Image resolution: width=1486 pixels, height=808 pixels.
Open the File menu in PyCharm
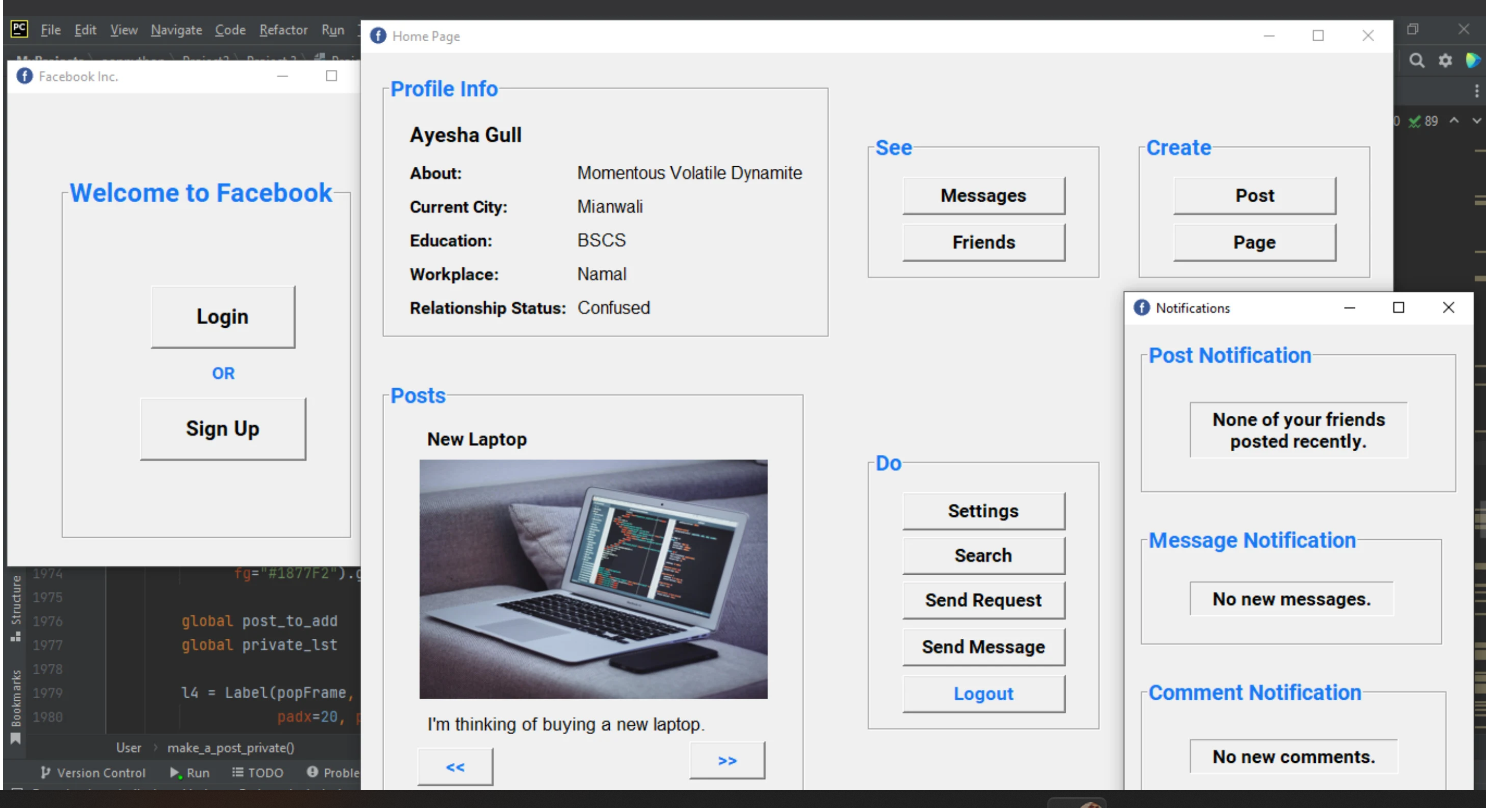[51, 30]
